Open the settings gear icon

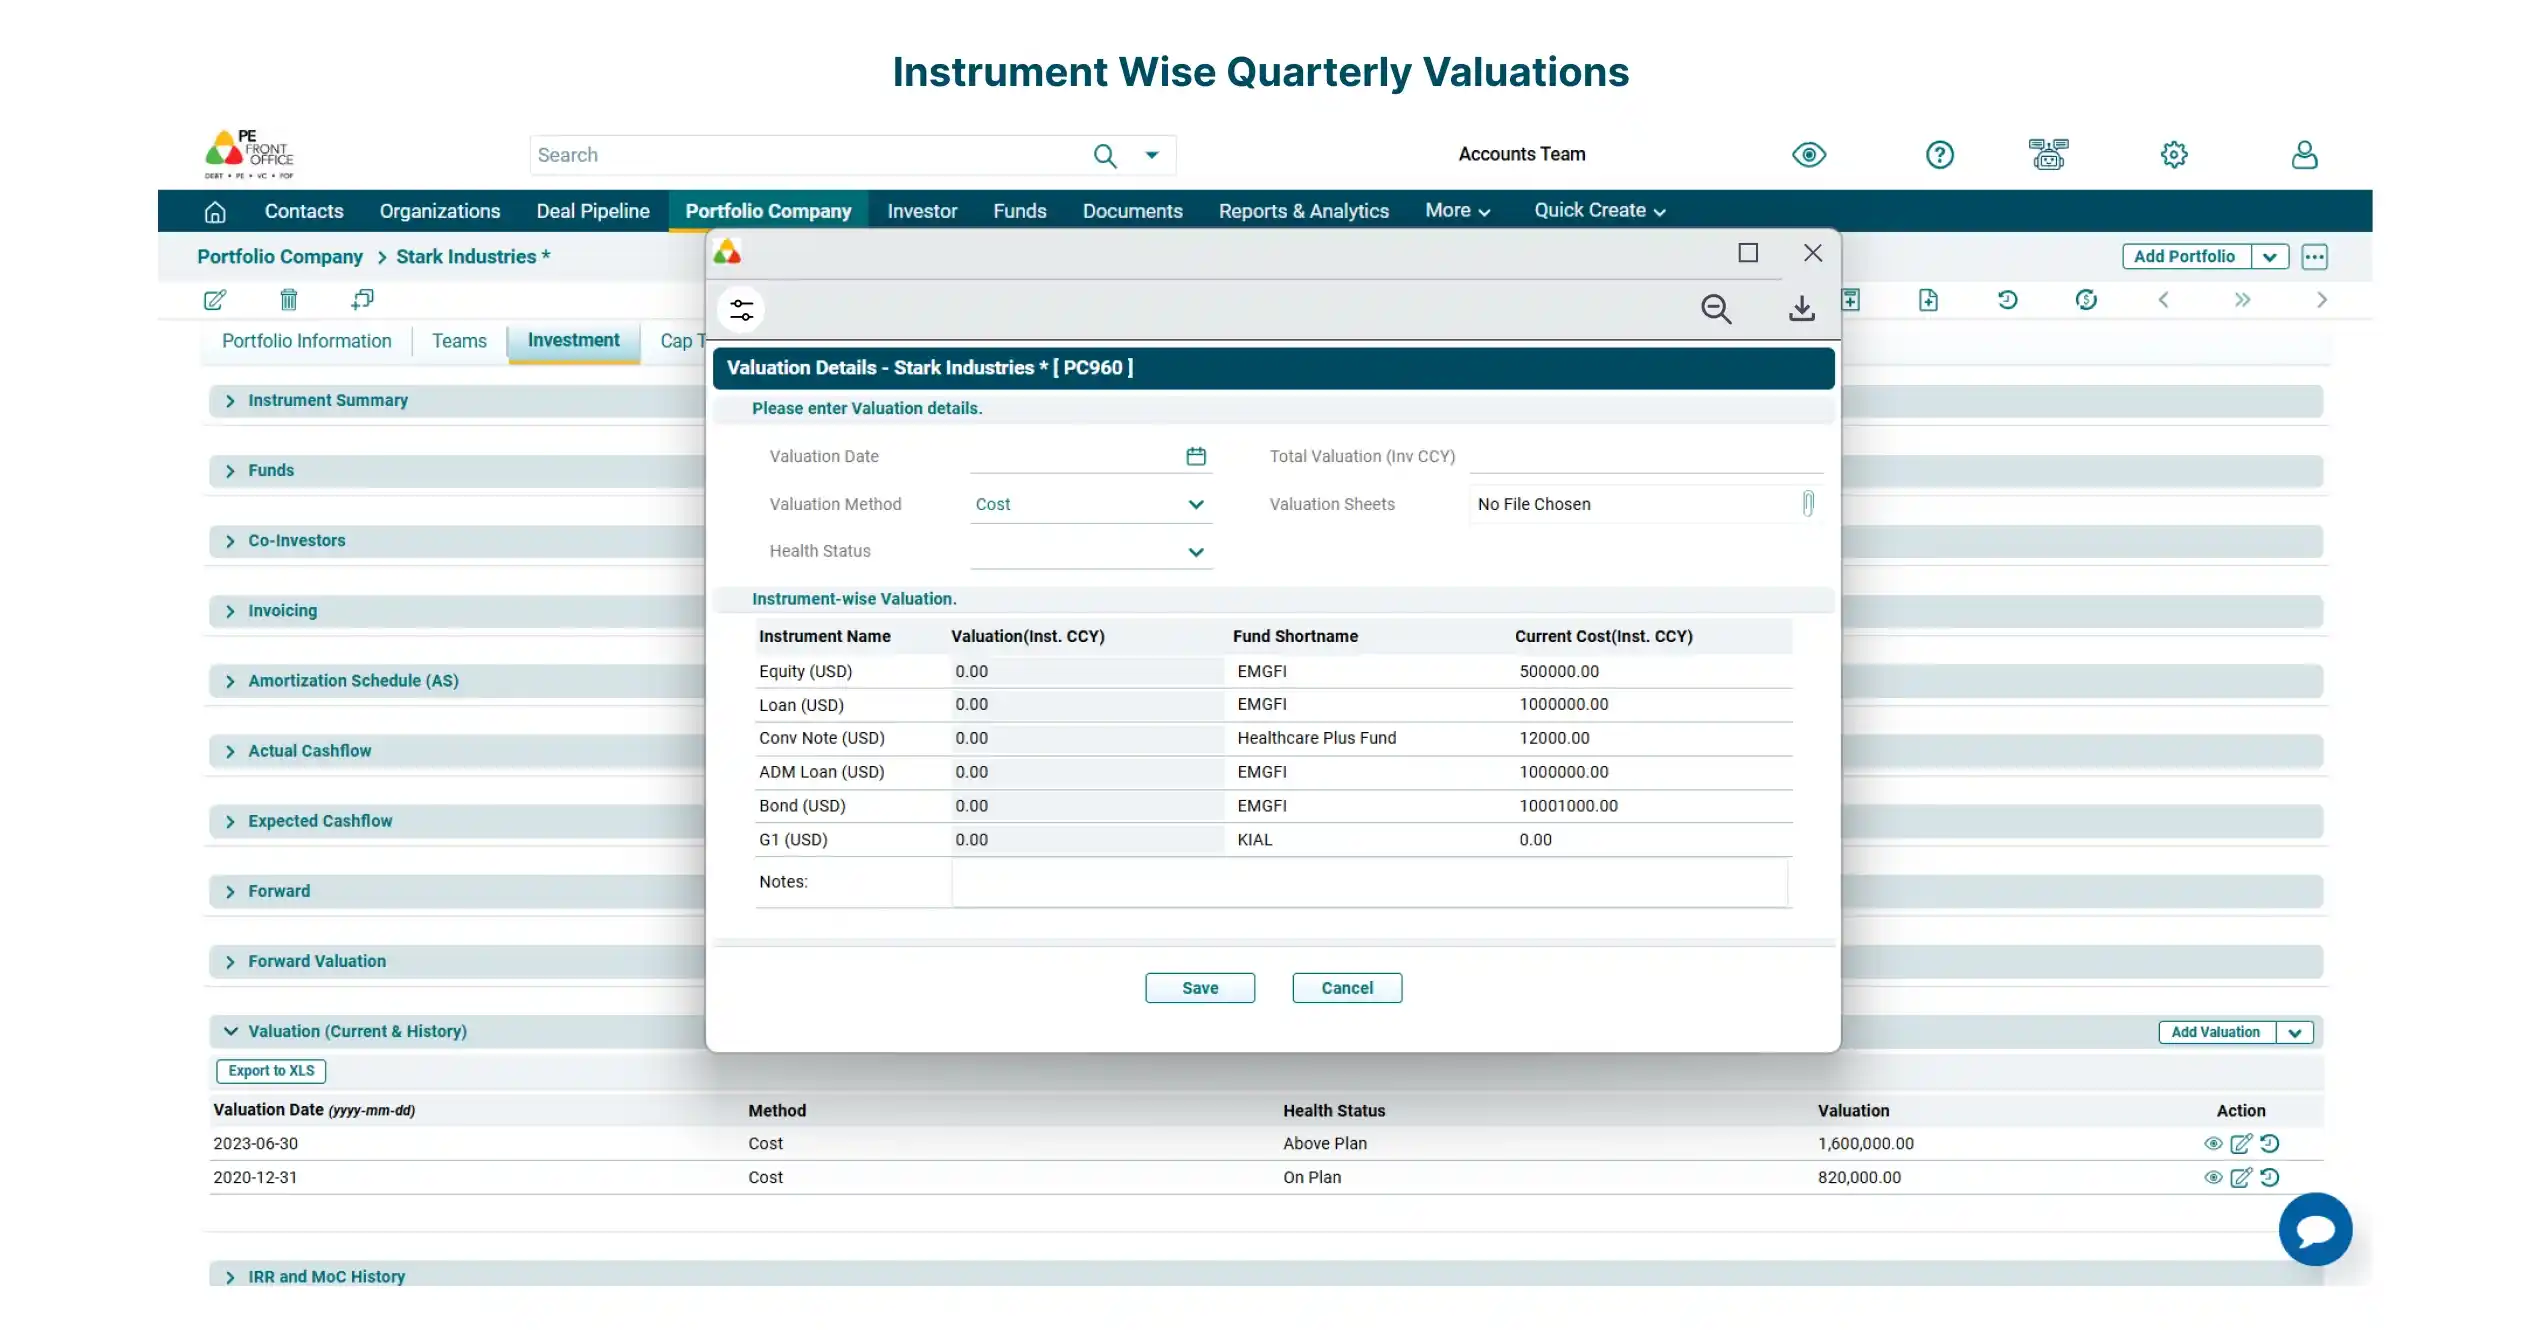click(2174, 155)
